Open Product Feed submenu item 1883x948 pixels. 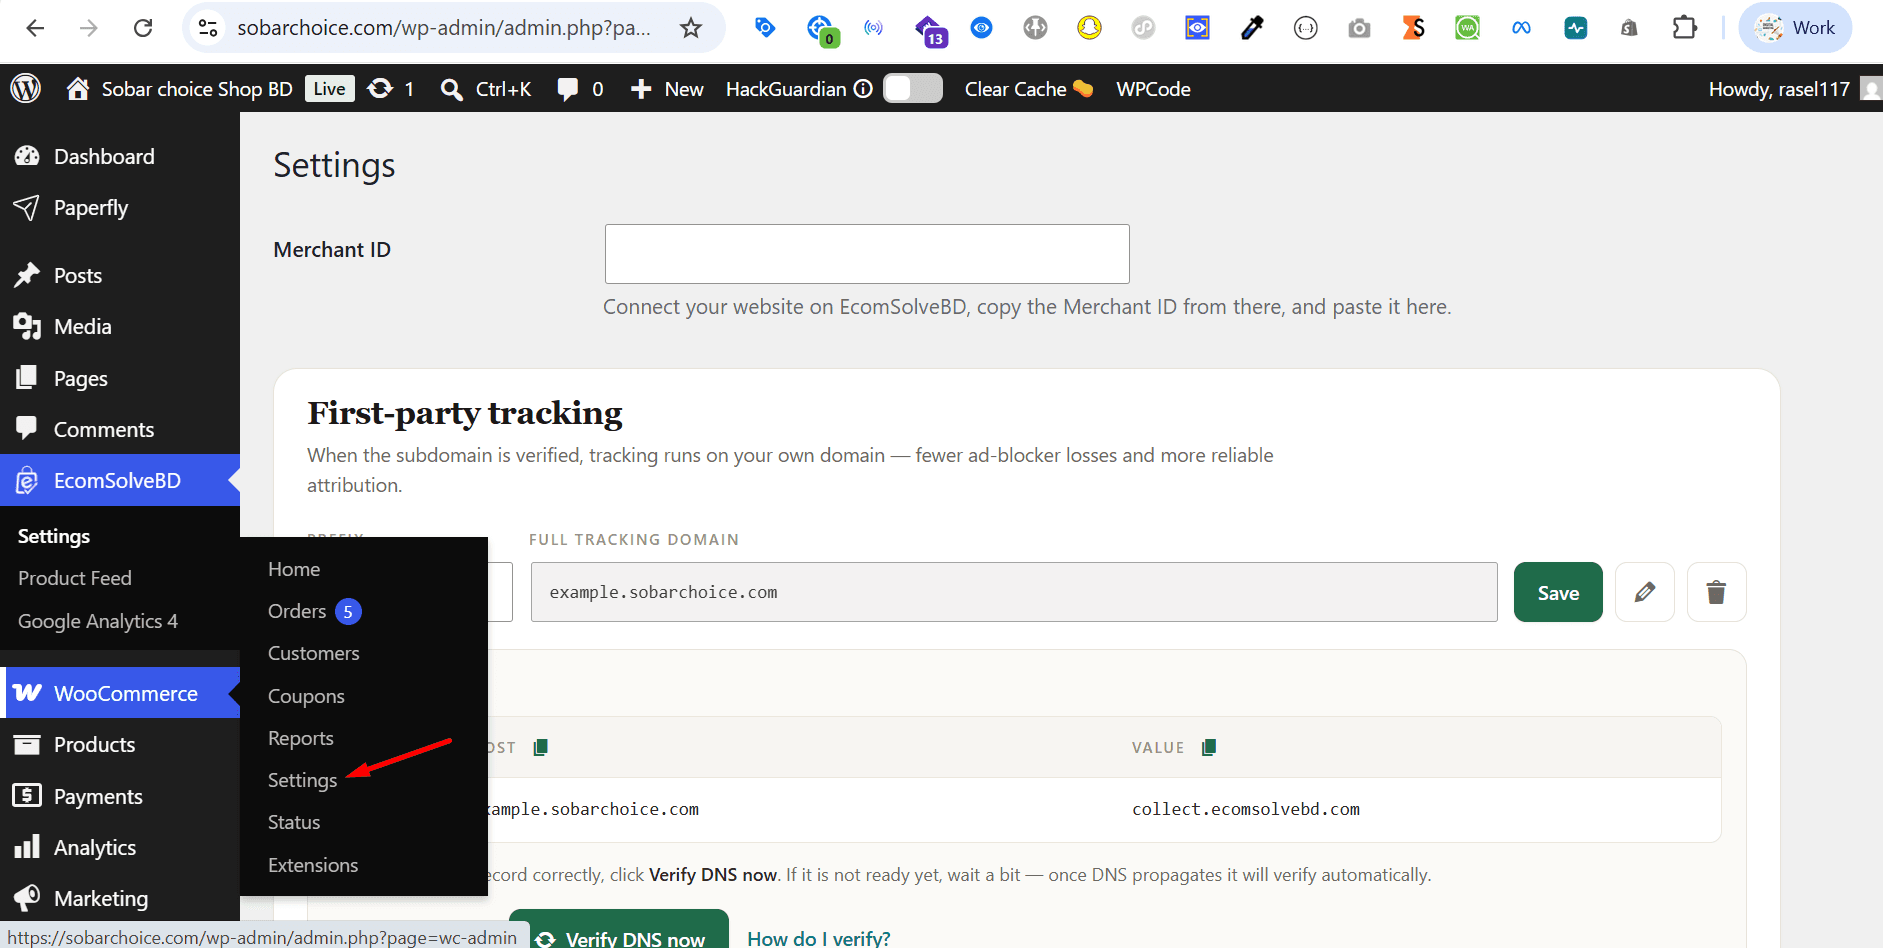point(75,578)
